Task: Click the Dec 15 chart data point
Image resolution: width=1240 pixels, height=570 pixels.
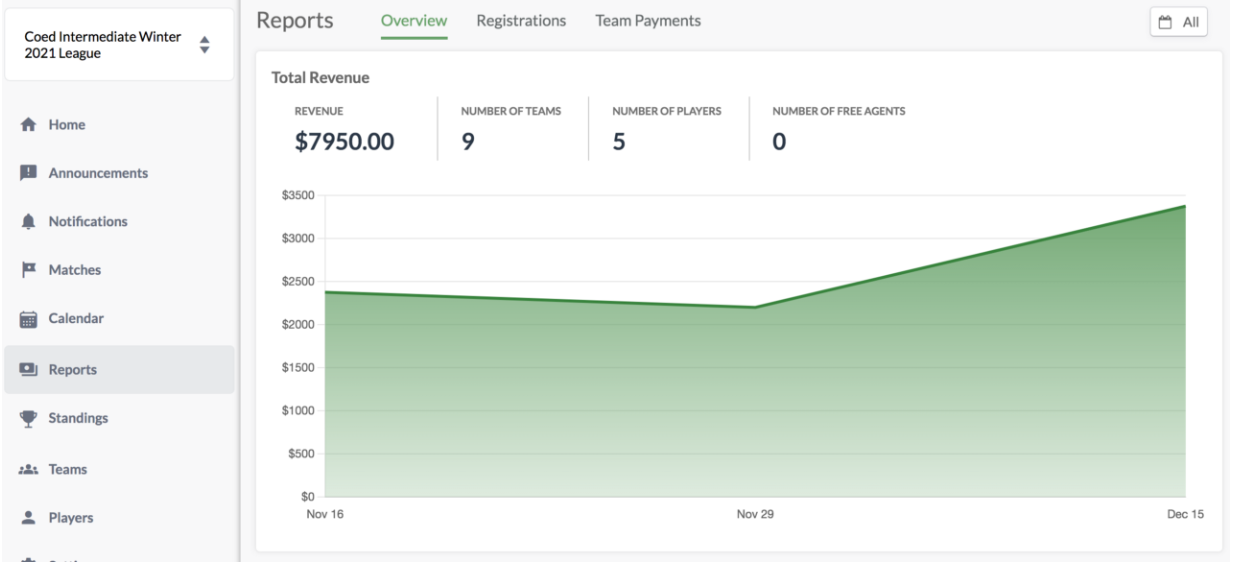Action: click(x=1185, y=206)
